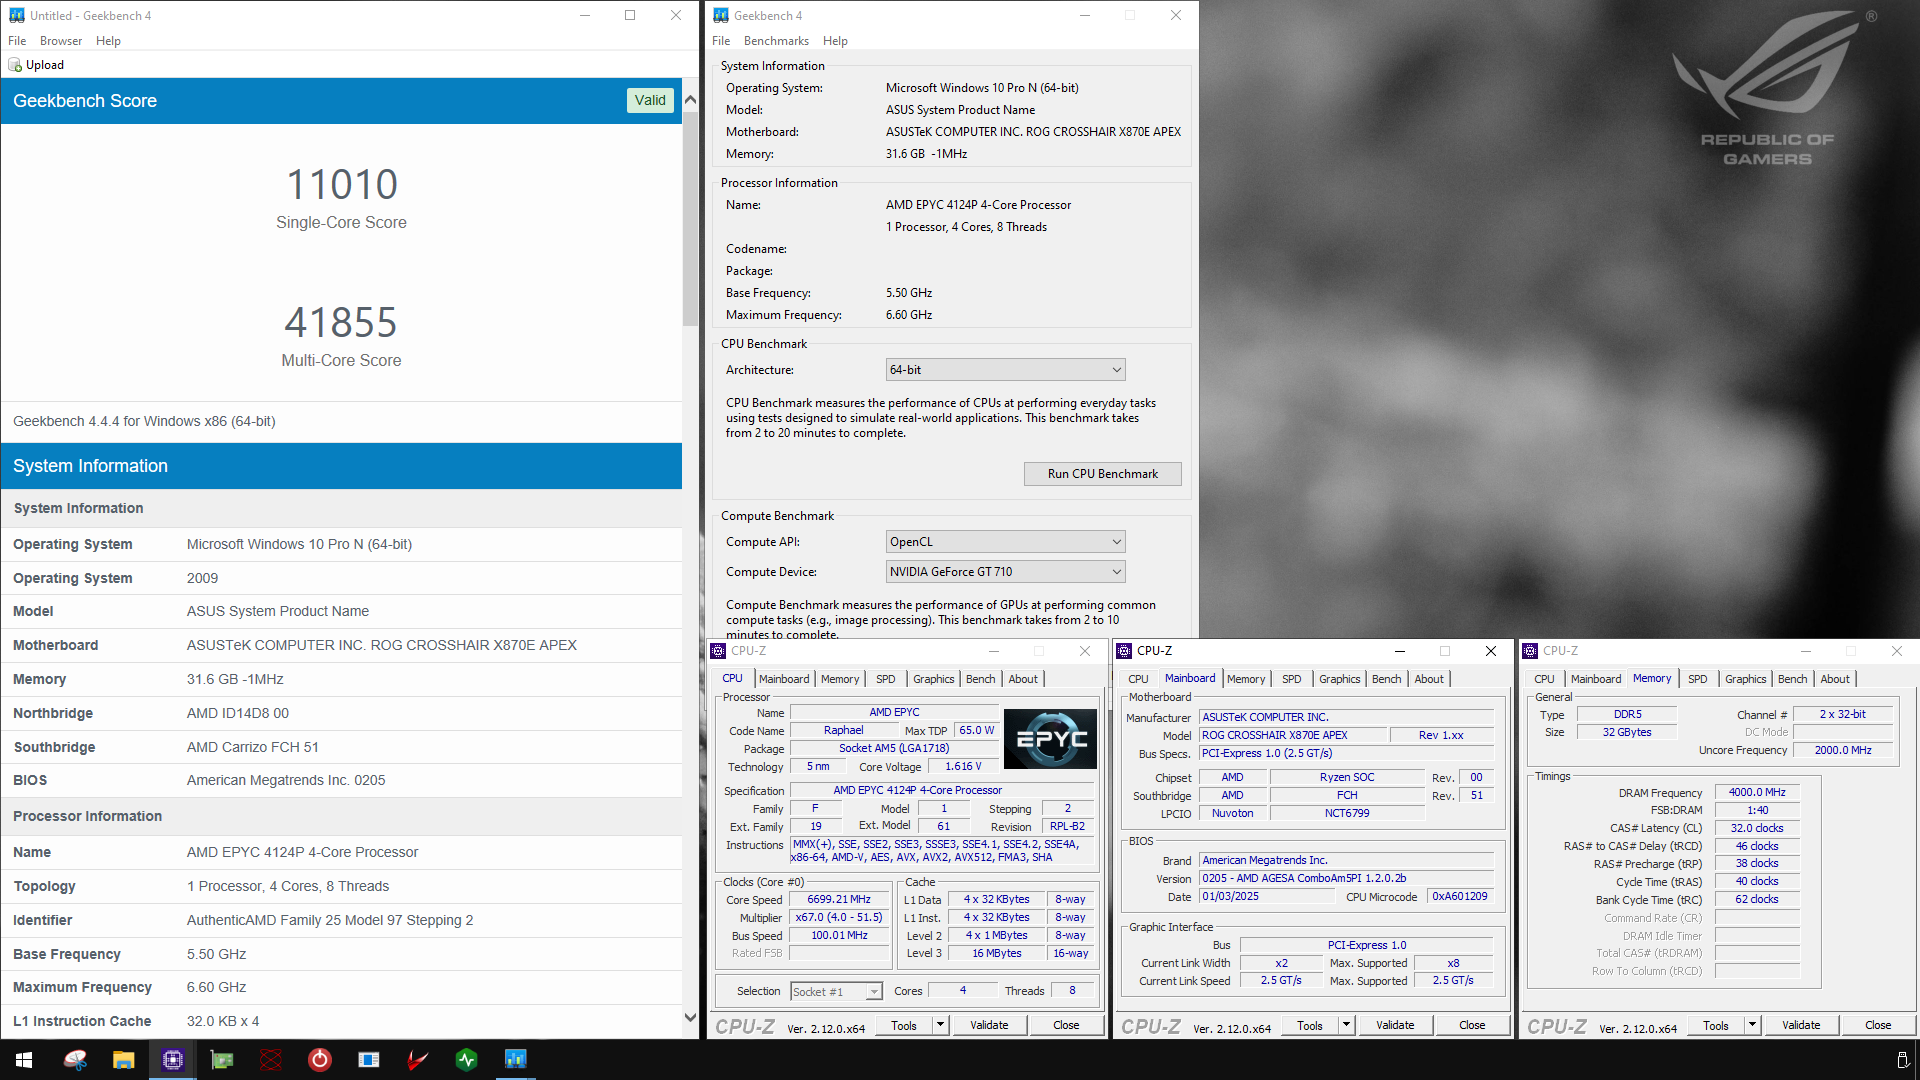Click the Upload icon in Geekbench results

tap(15, 65)
